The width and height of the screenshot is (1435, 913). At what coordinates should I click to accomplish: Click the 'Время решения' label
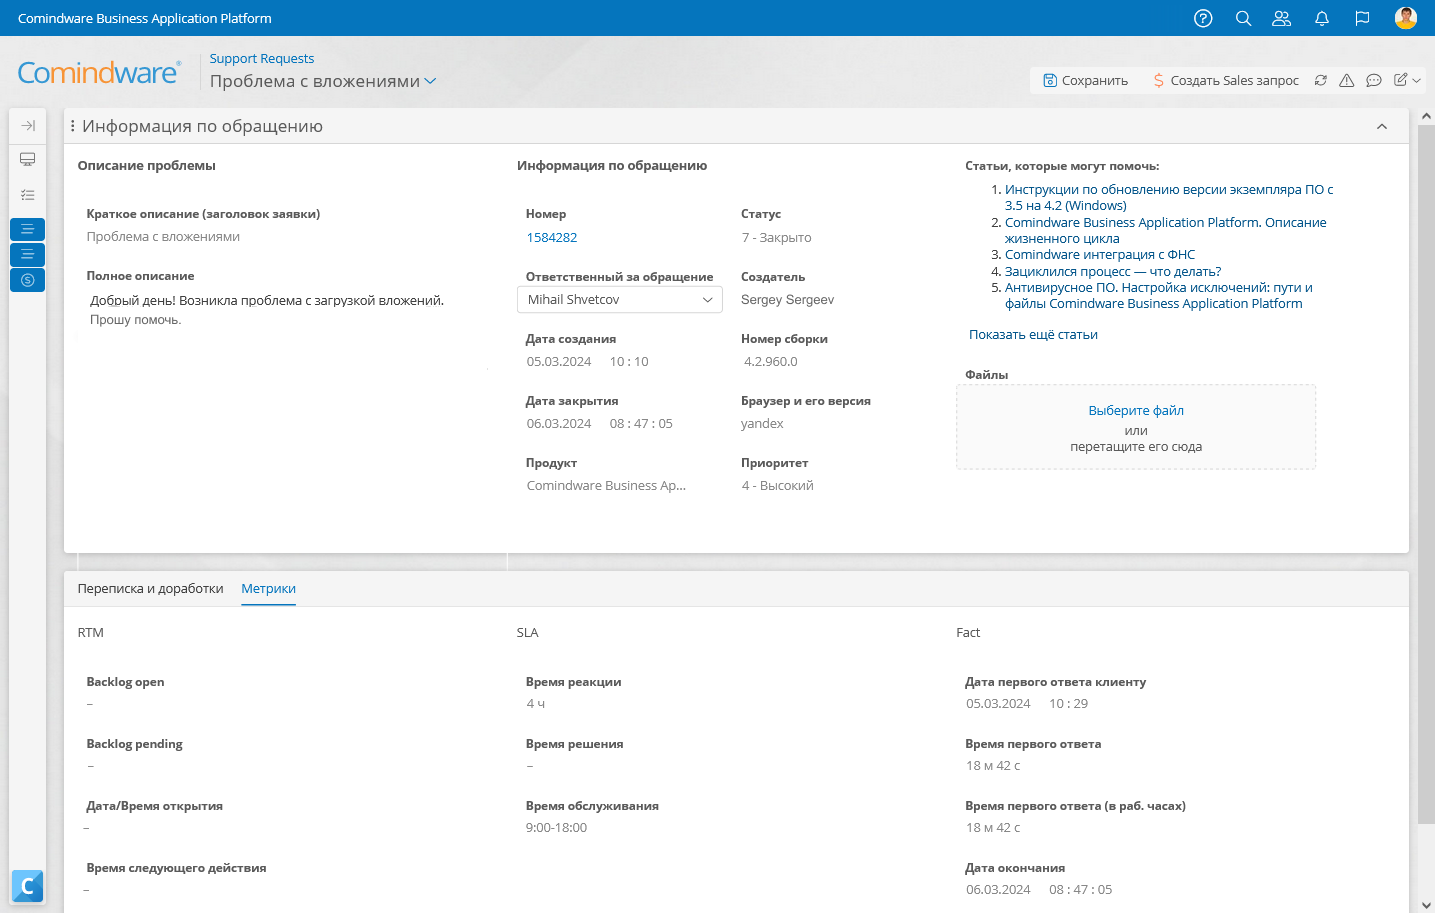[x=574, y=744]
